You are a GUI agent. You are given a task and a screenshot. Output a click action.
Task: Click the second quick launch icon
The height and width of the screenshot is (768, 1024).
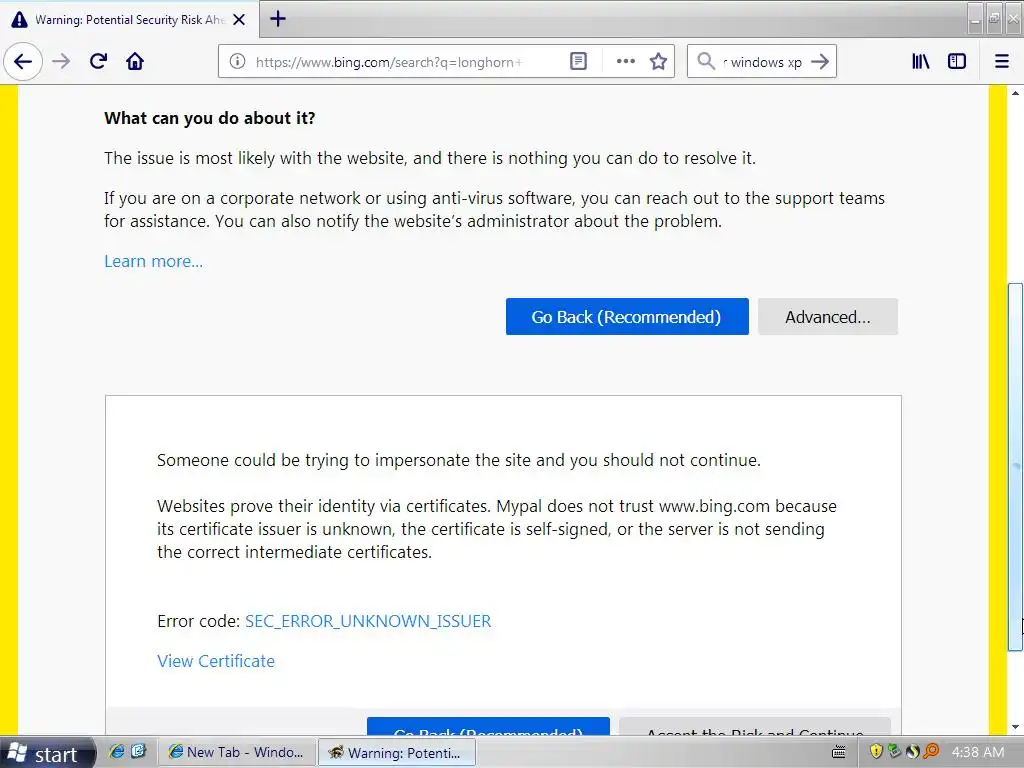click(138, 752)
